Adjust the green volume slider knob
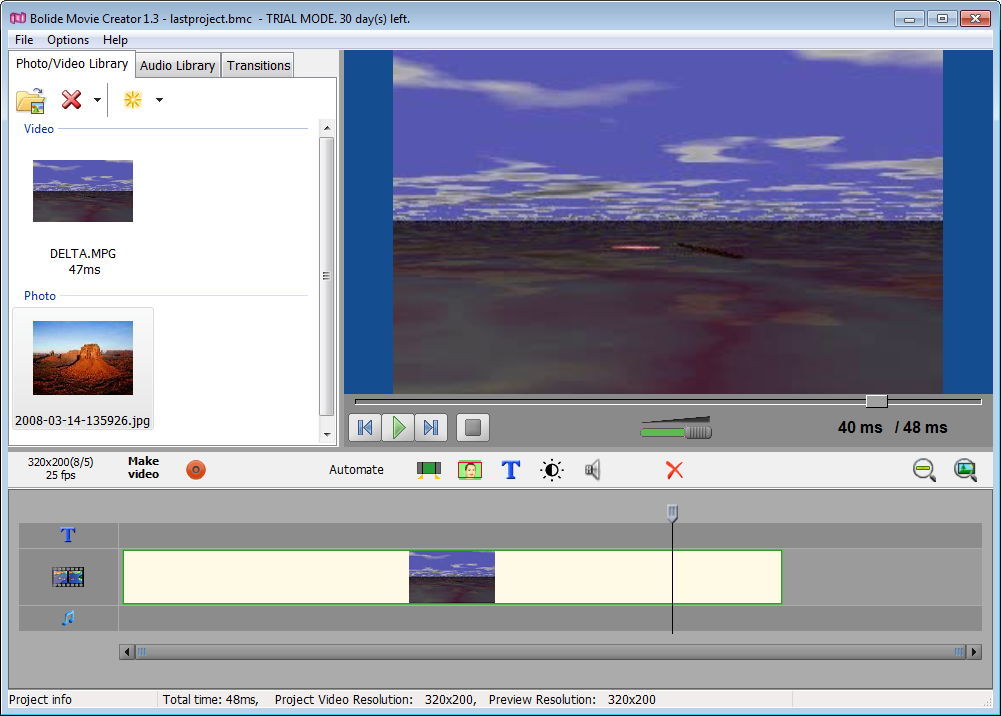Image resolution: width=1001 pixels, height=716 pixels. tap(698, 432)
